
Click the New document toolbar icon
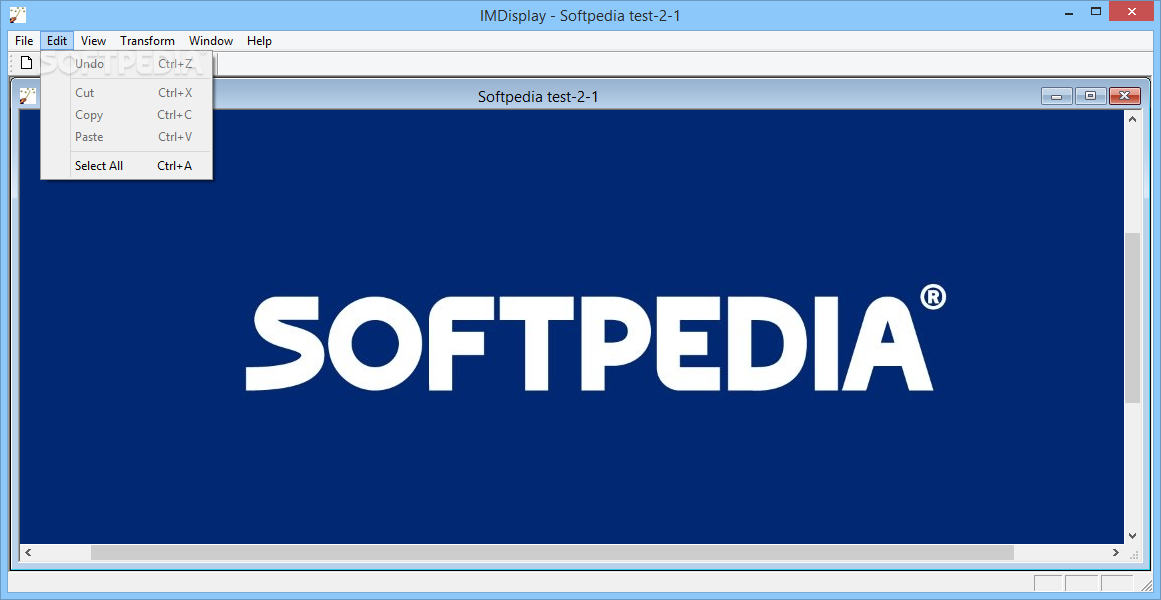[x=27, y=63]
